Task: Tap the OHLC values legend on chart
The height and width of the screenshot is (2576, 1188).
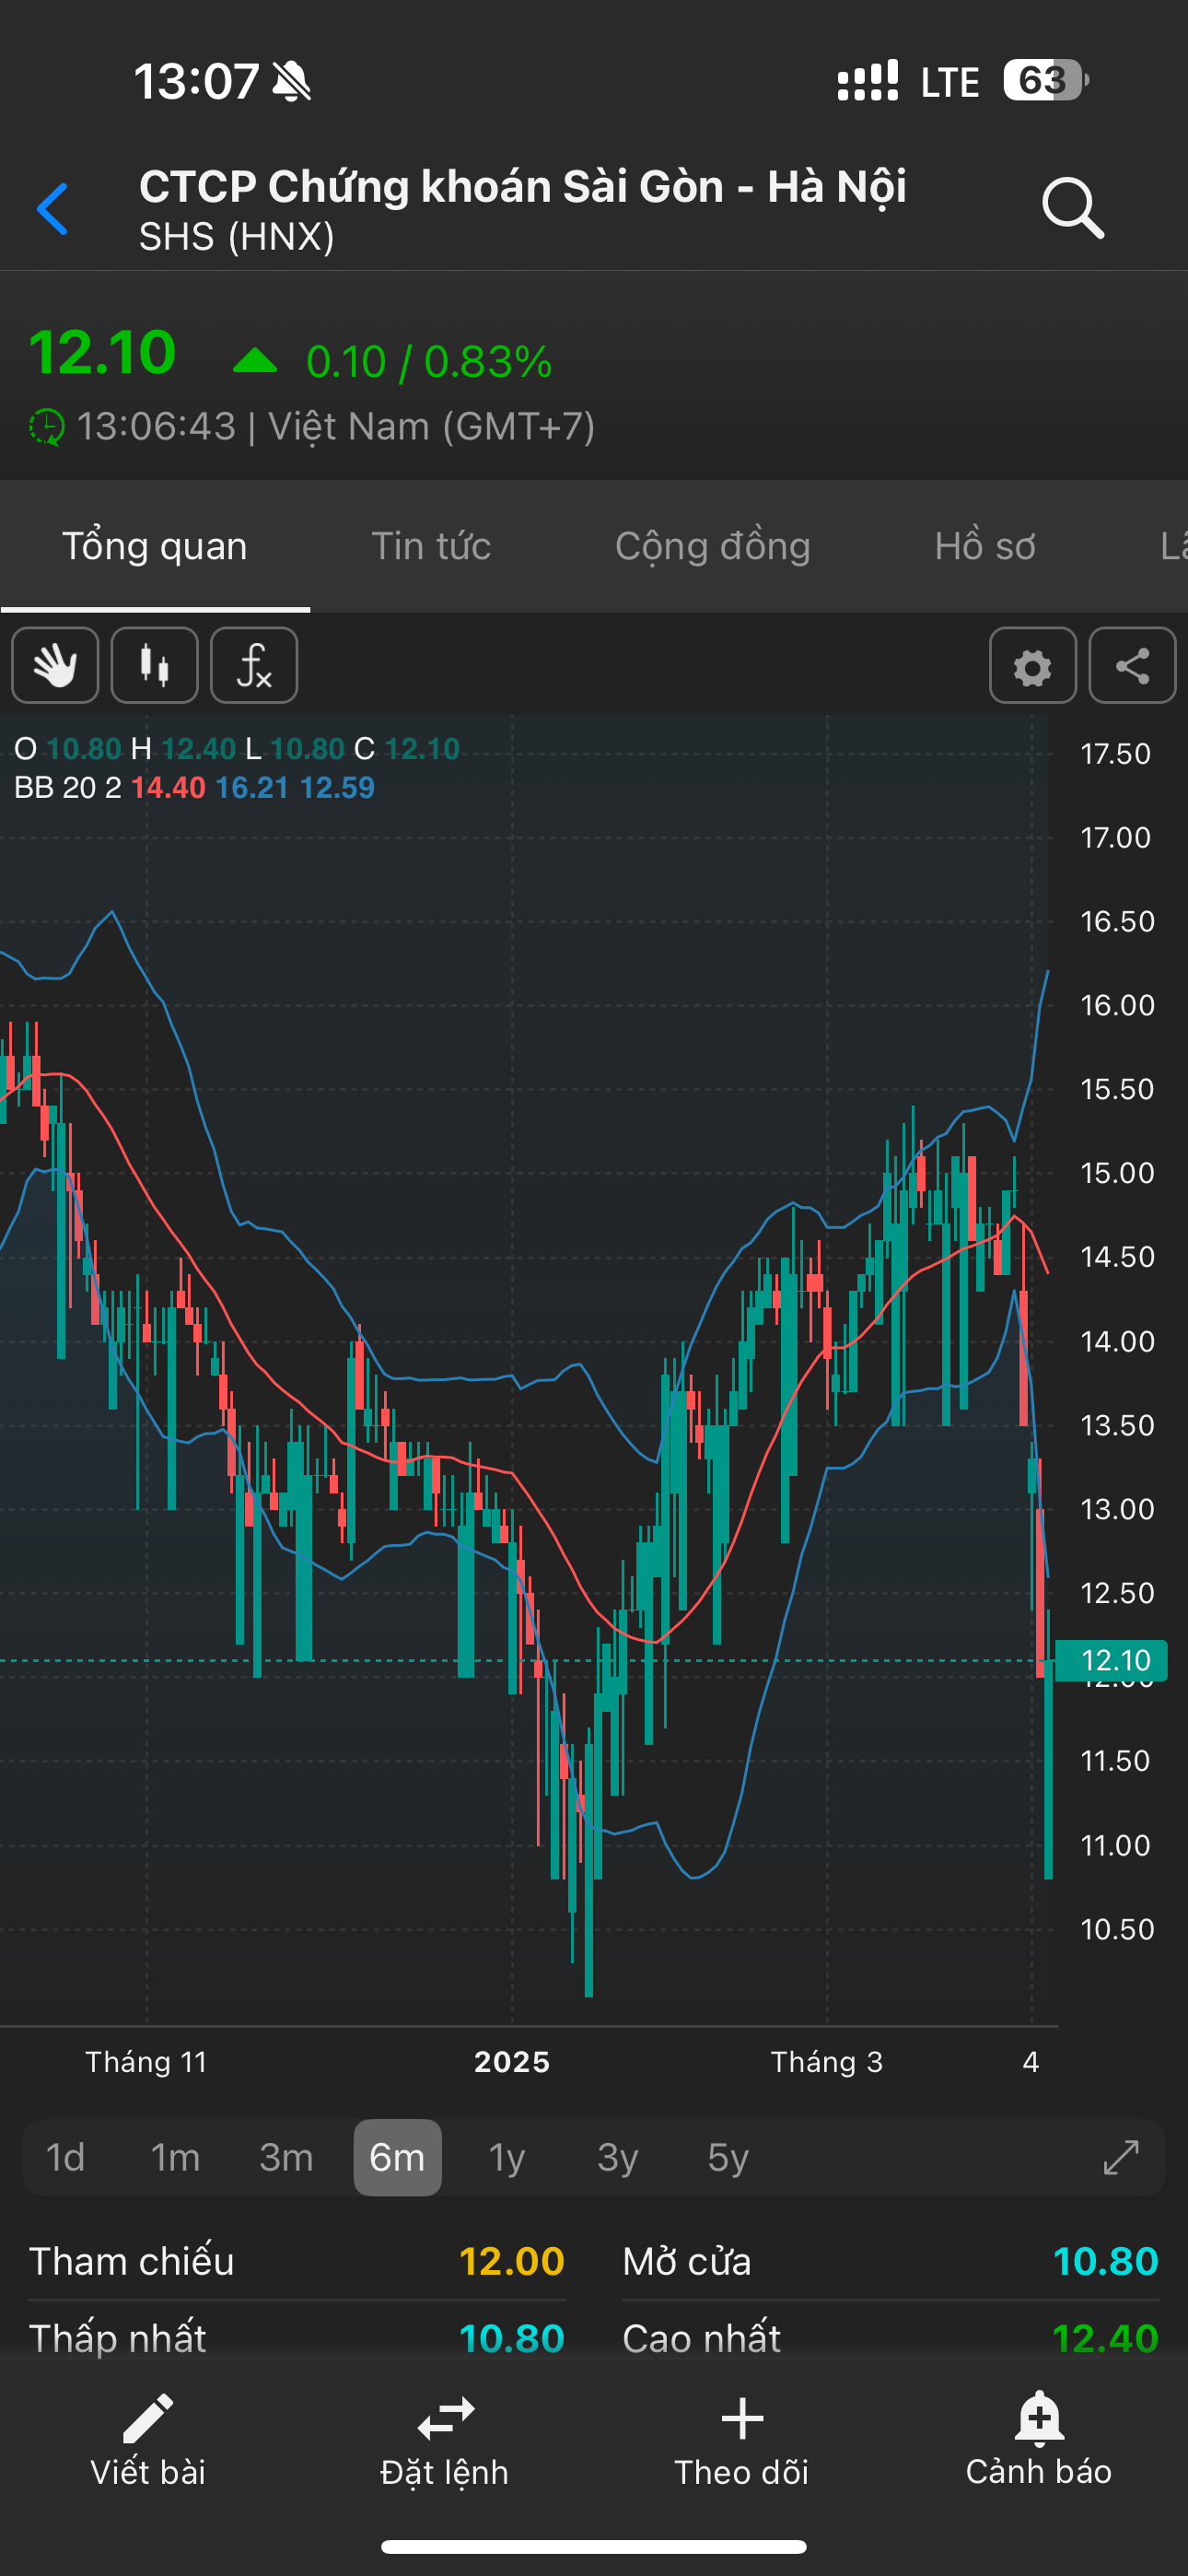Action: coord(237,749)
